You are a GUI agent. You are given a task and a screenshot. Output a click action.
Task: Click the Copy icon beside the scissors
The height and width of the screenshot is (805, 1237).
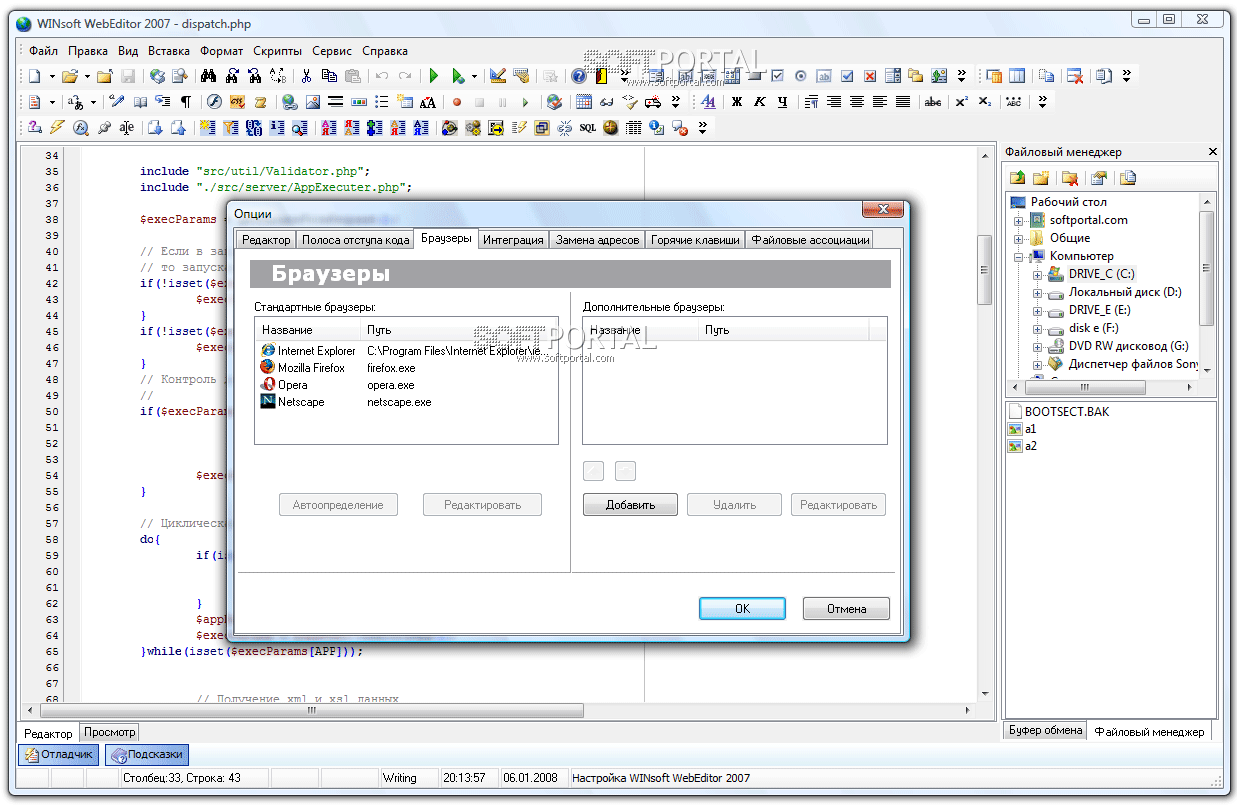tap(328, 76)
